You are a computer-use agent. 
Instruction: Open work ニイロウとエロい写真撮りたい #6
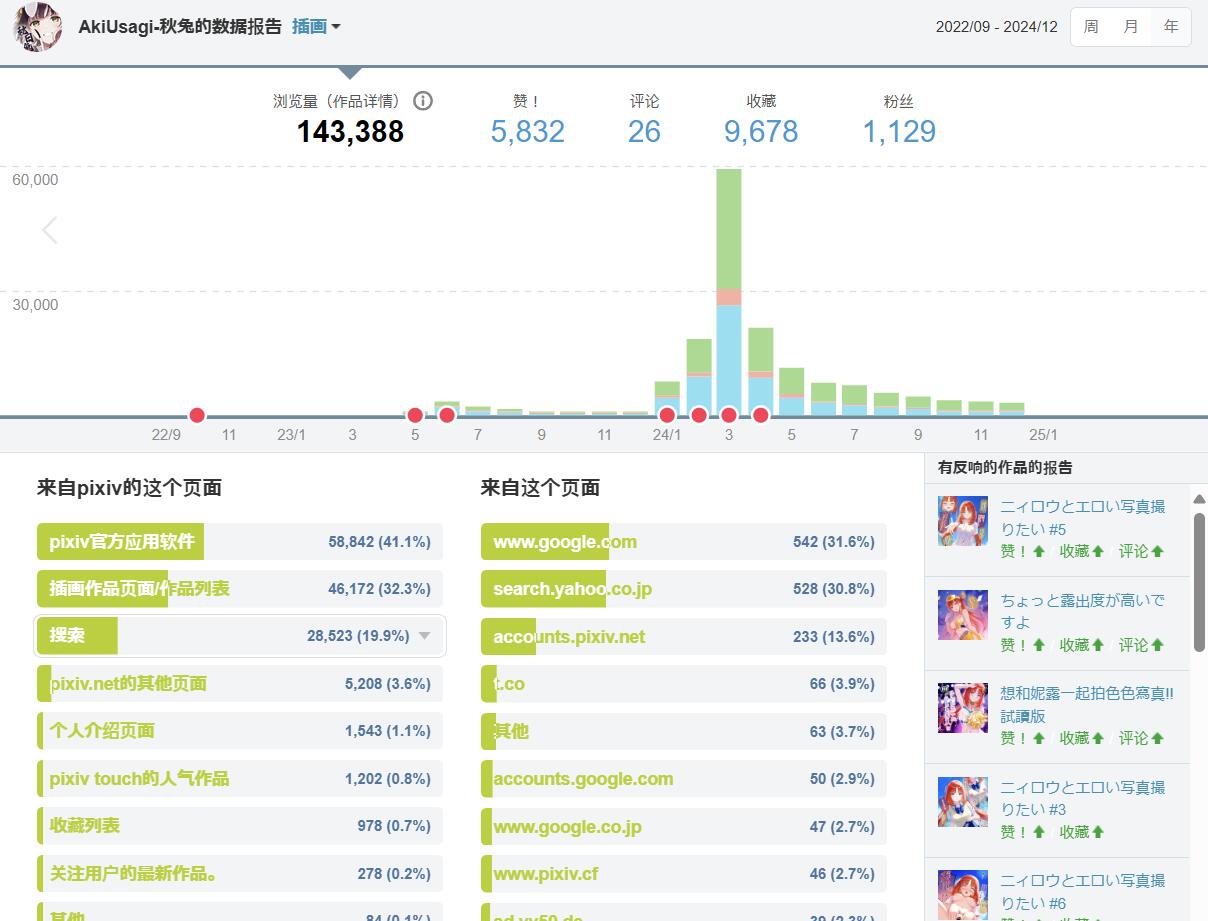click(x=1083, y=891)
